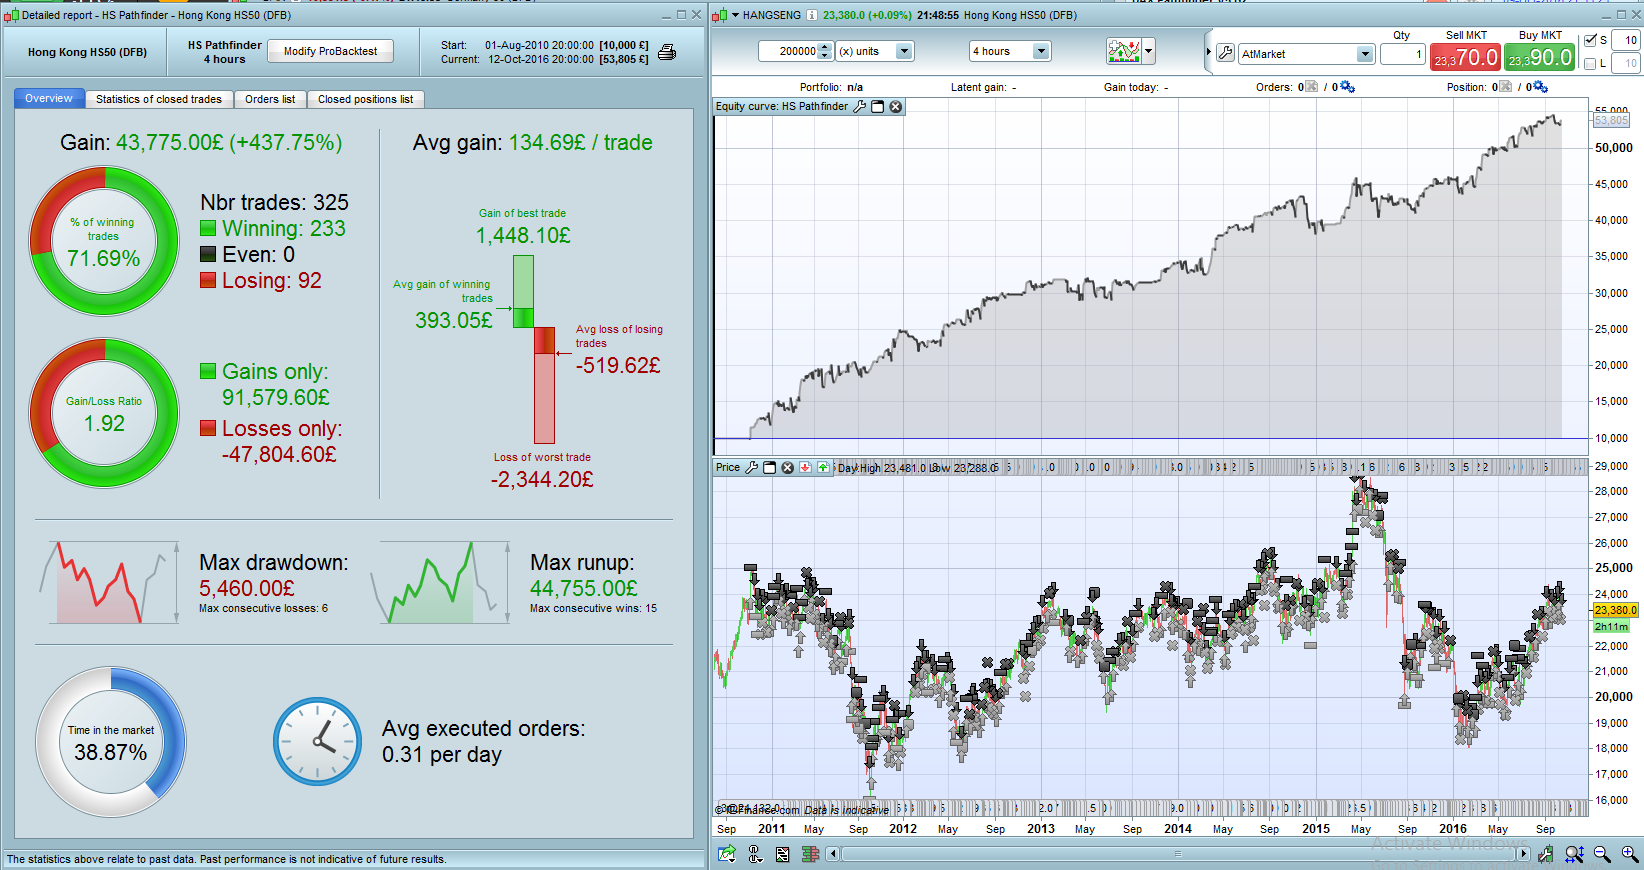Click the order book bars icon

(810, 854)
